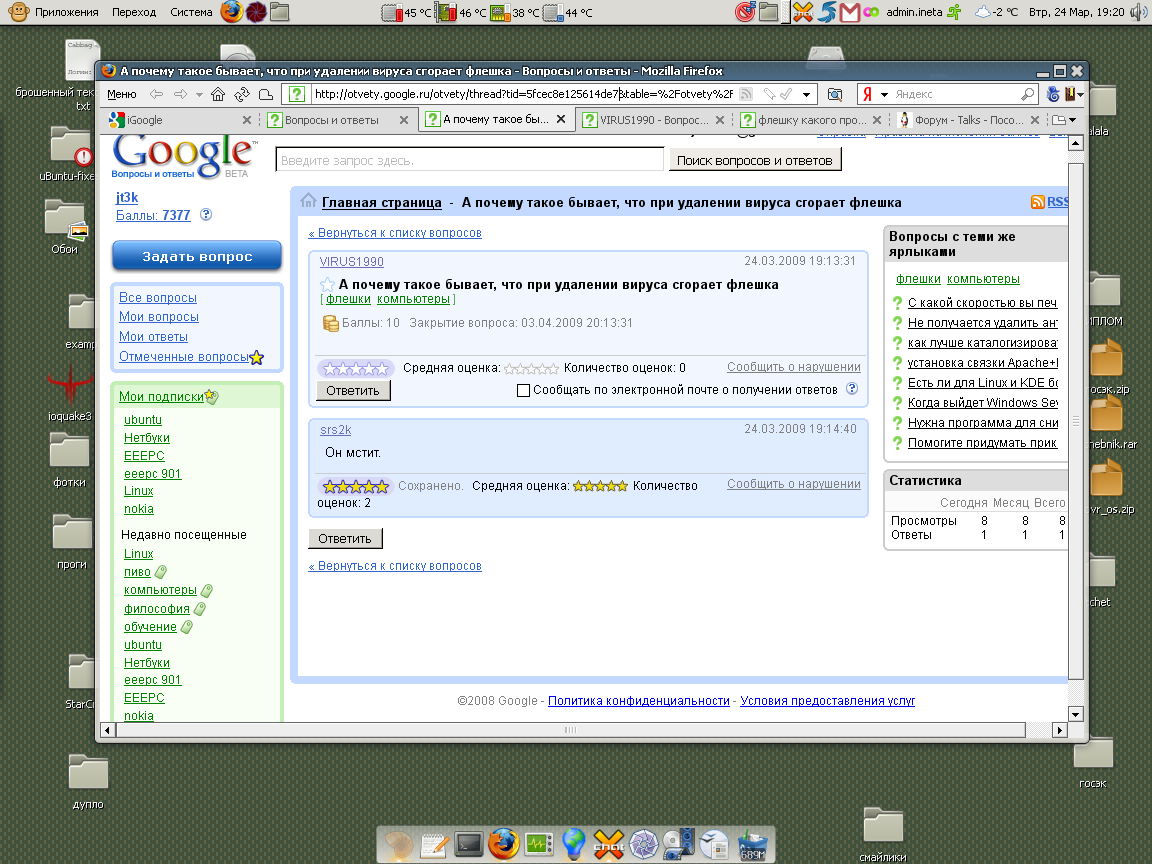Click the help icon beside Баллы: 7377
The height and width of the screenshot is (864, 1152).
pos(206,215)
